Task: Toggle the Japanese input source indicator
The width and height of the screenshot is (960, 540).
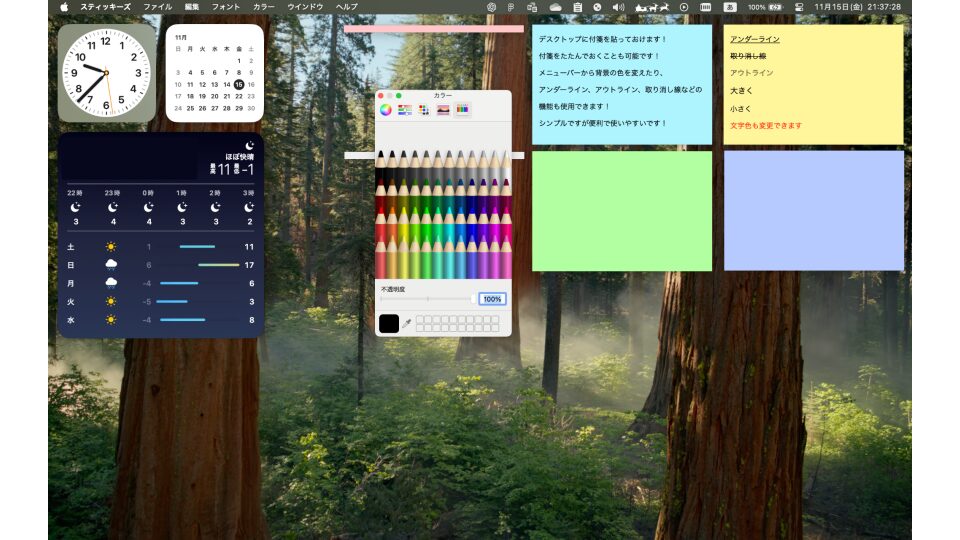Action: tap(730, 7)
